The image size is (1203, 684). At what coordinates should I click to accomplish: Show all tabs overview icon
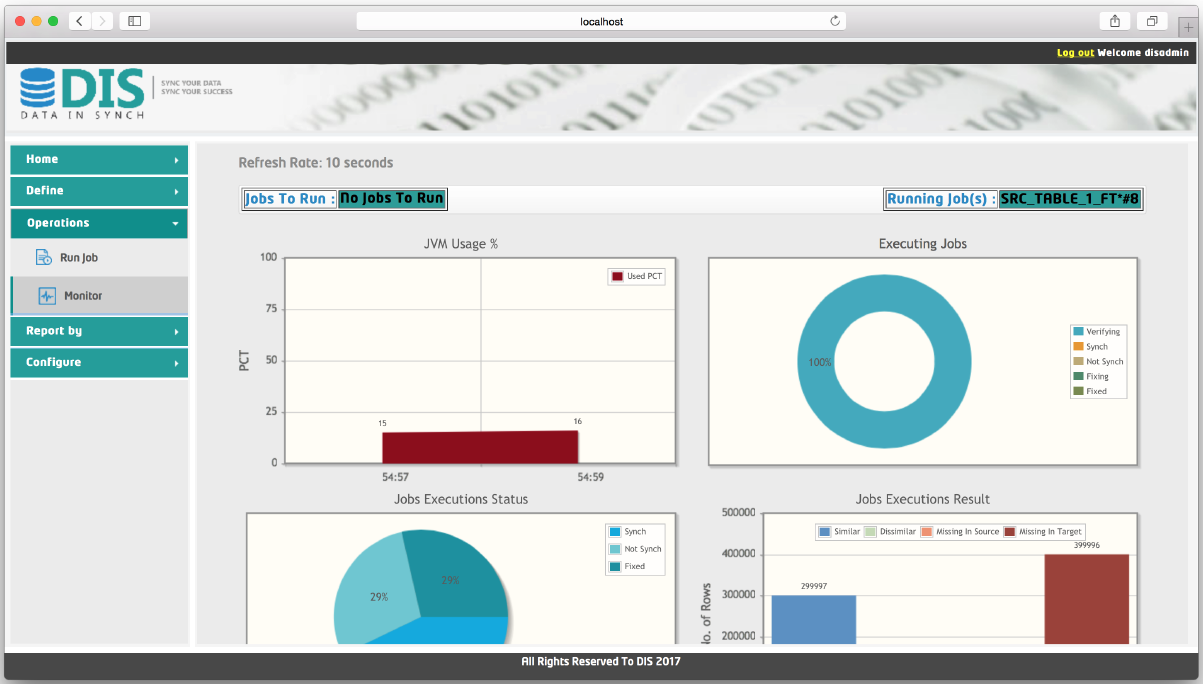pos(1152,21)
